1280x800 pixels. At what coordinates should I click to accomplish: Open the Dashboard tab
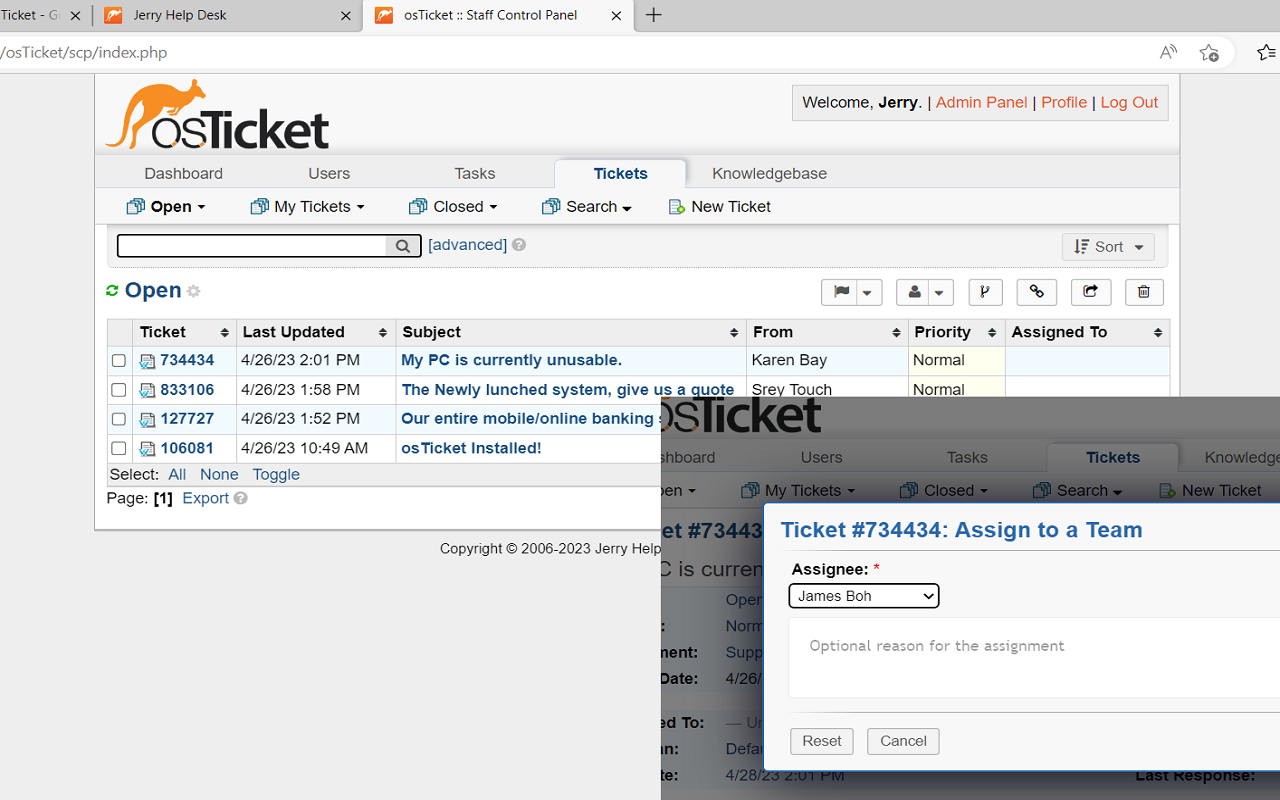coord(183,173)
